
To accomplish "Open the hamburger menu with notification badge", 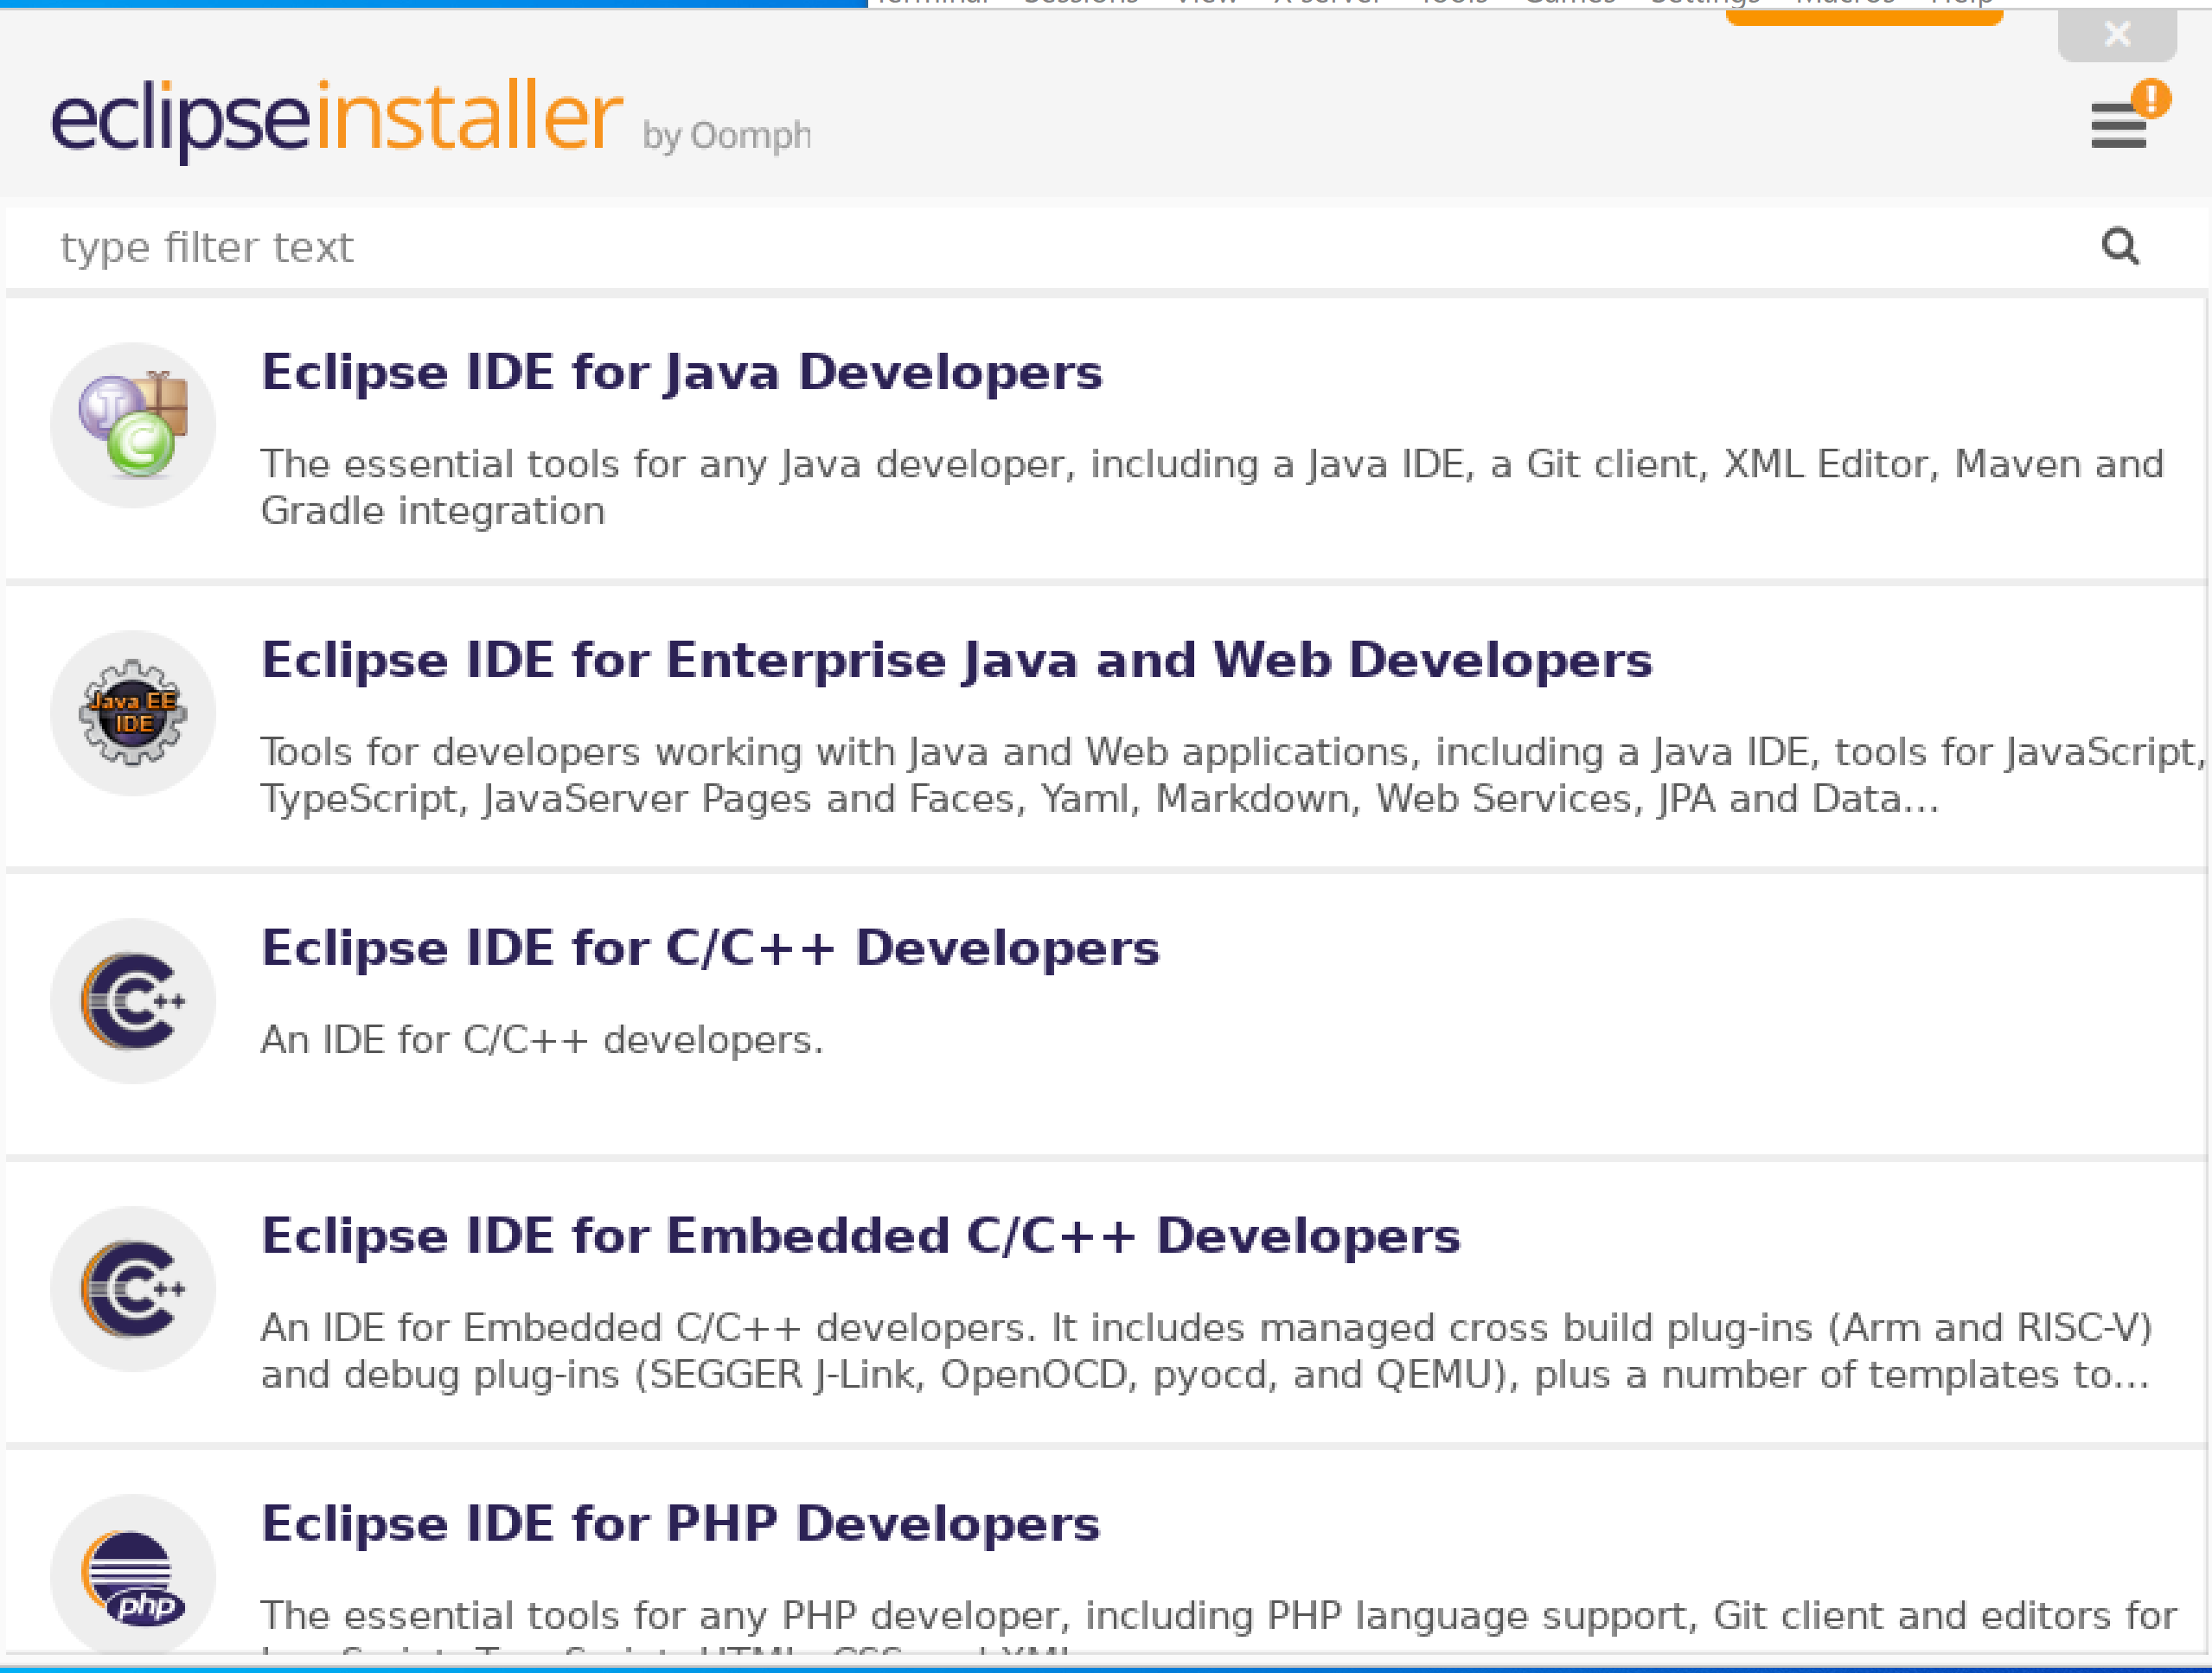I will [2128, 115].
